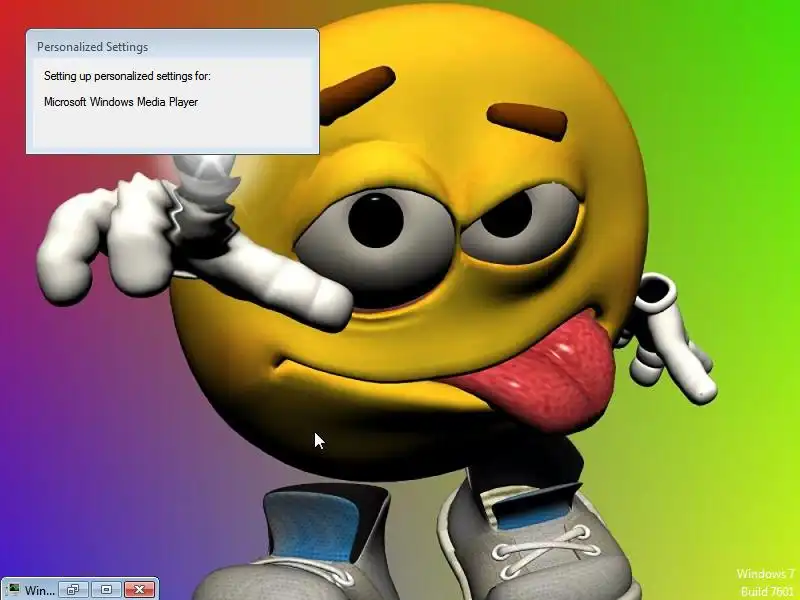The image size is (800, 600).
Task: Close the minimized "Win..." window
Action: click(139, 590)
